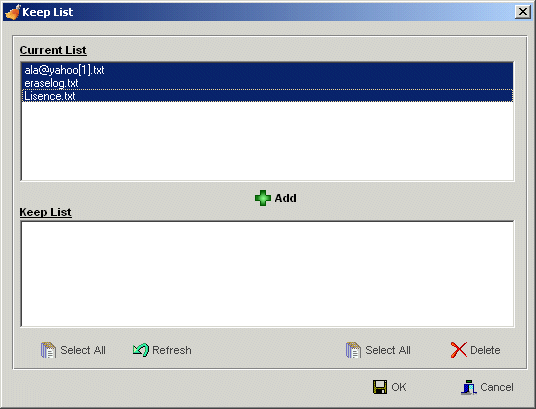Click Select All text under Keep List
Viewport: 536px width, 409px height.
pyautogui.click(x=388, y=350)
